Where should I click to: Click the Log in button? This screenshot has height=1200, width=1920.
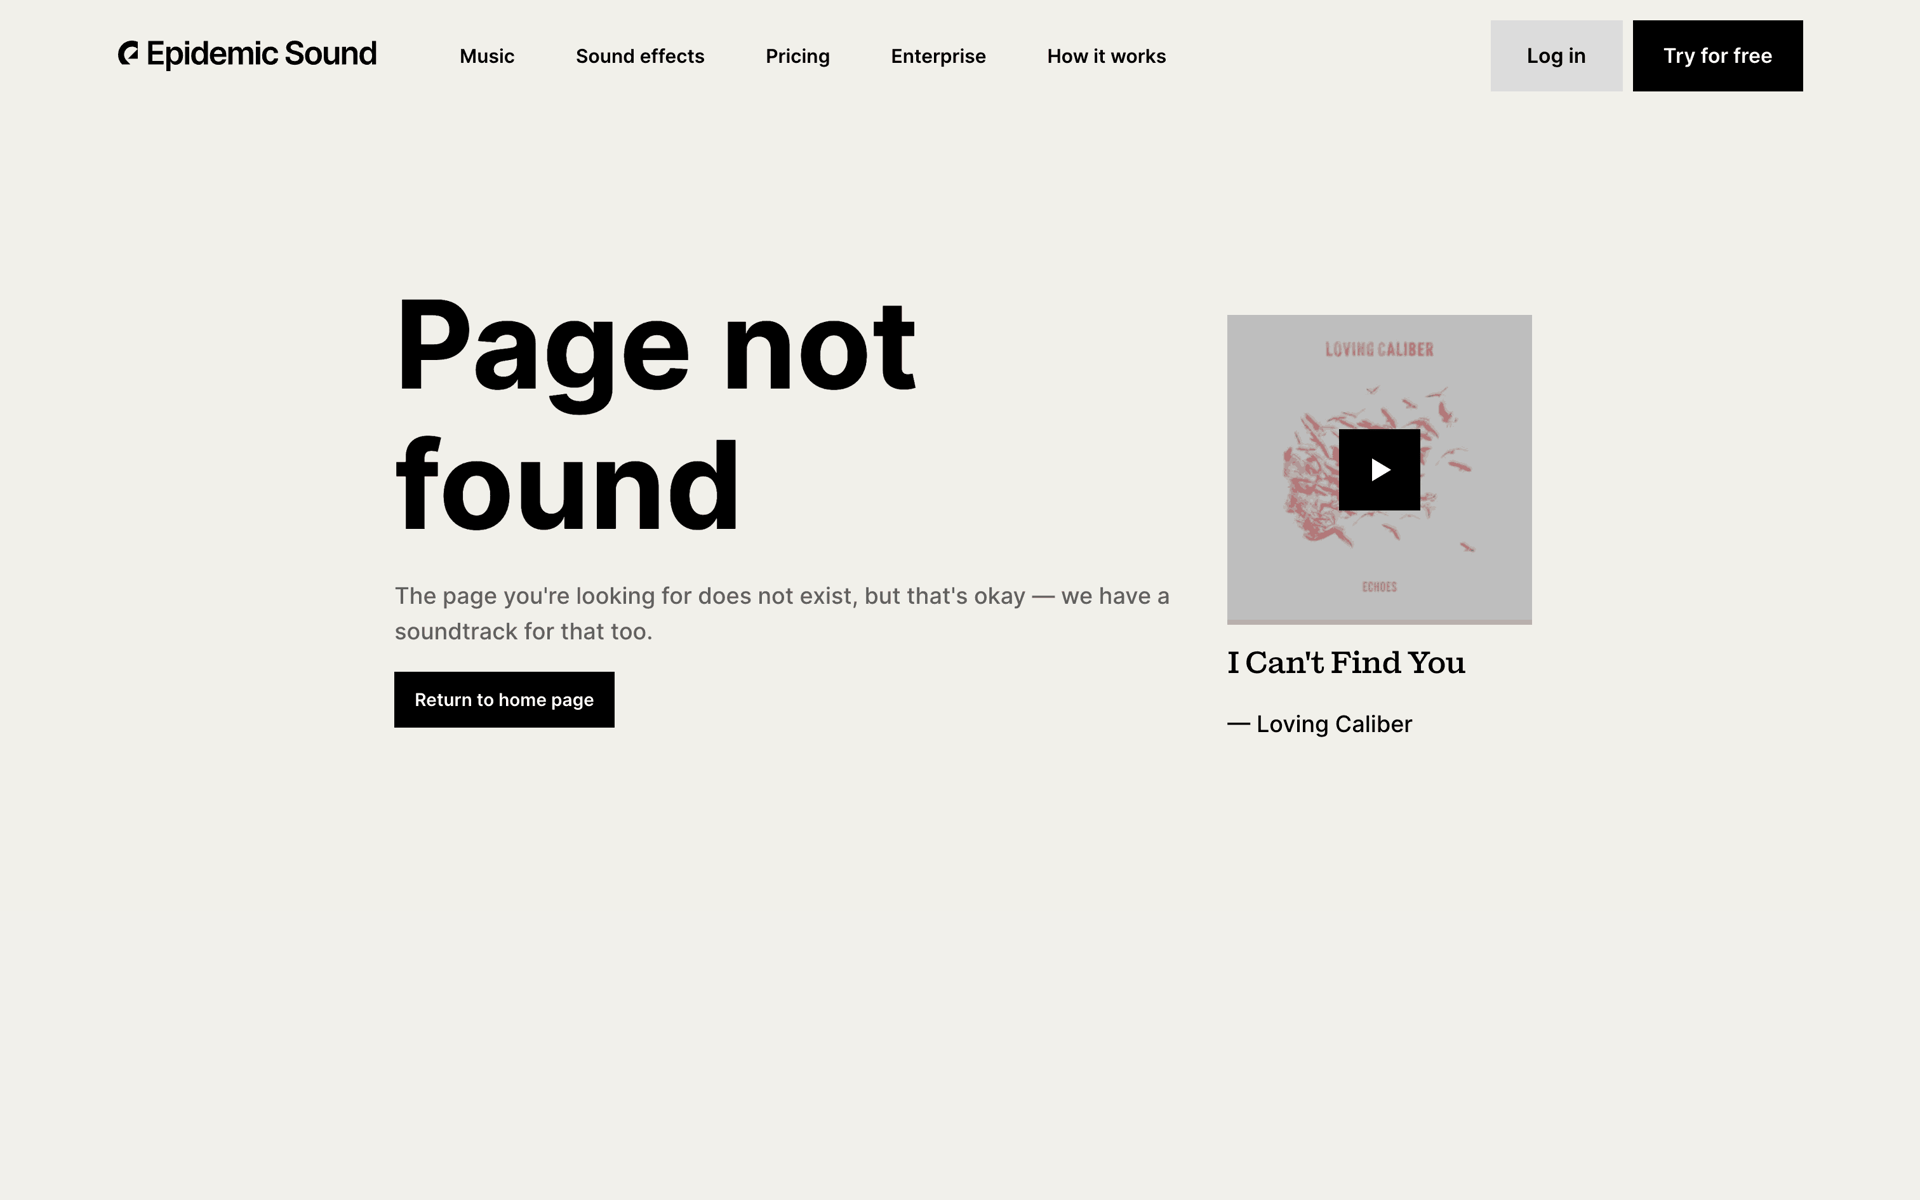pos(1556,56)
